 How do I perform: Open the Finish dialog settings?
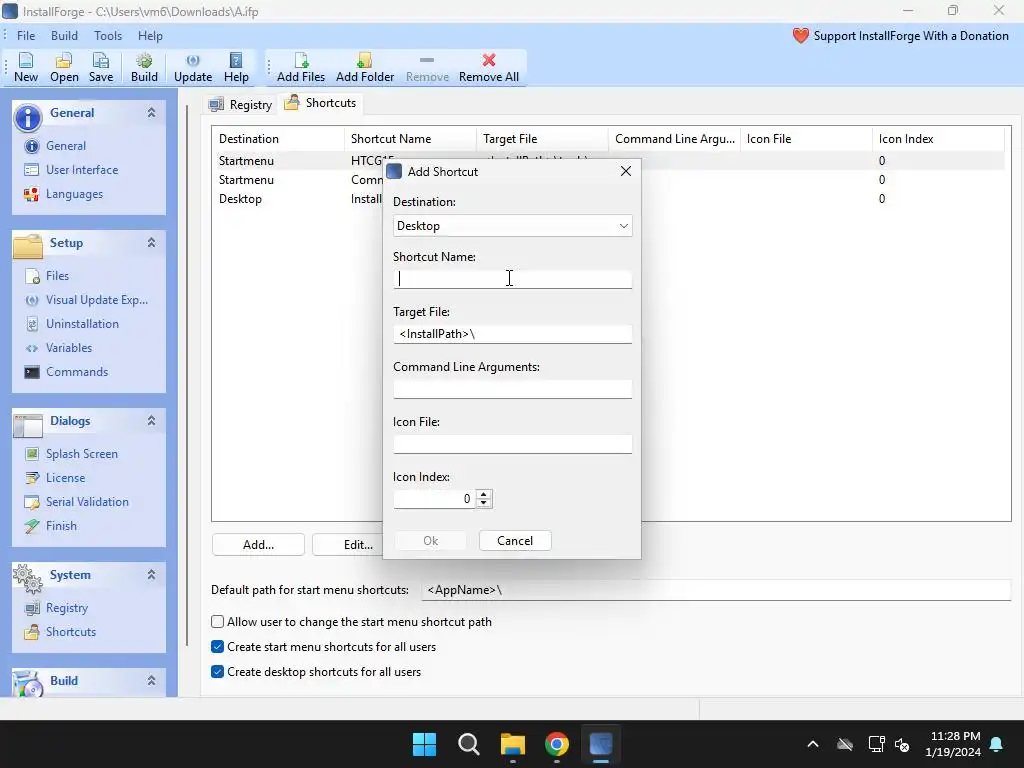pos(61,526)
